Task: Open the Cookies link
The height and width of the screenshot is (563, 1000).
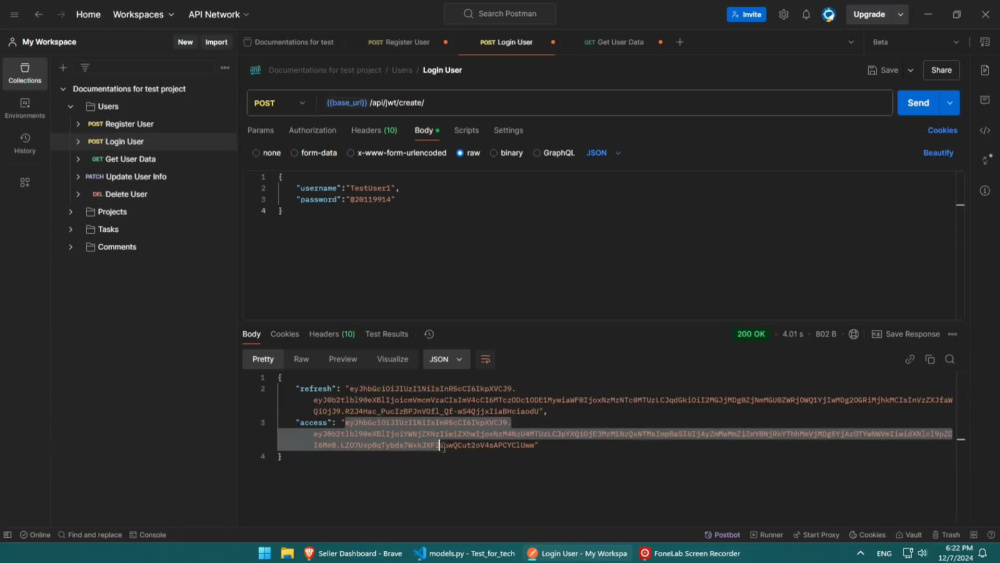Action: [942, 130]
